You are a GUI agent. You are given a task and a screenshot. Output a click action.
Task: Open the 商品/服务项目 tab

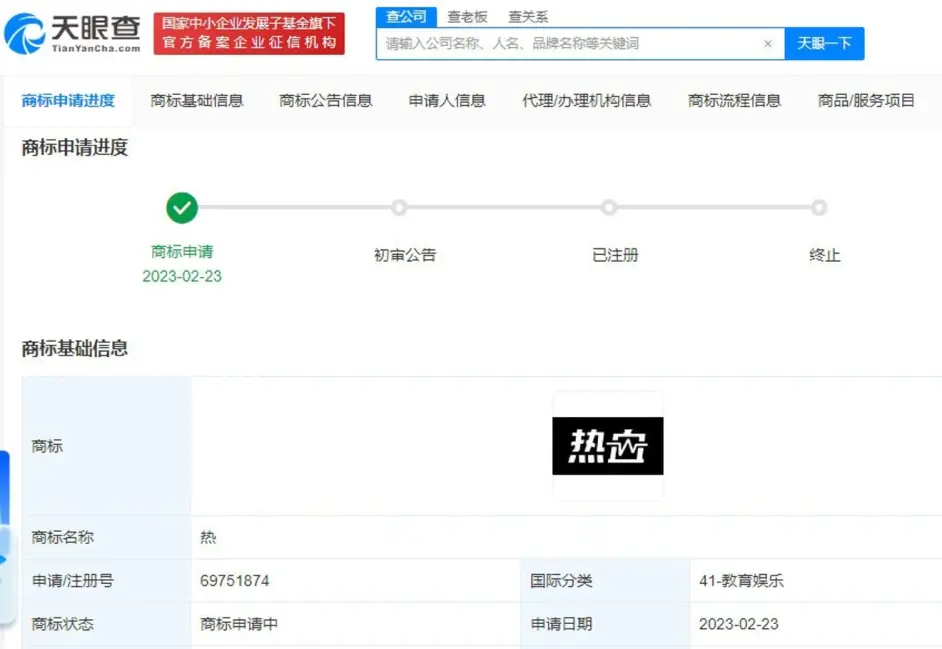point(866,100)
